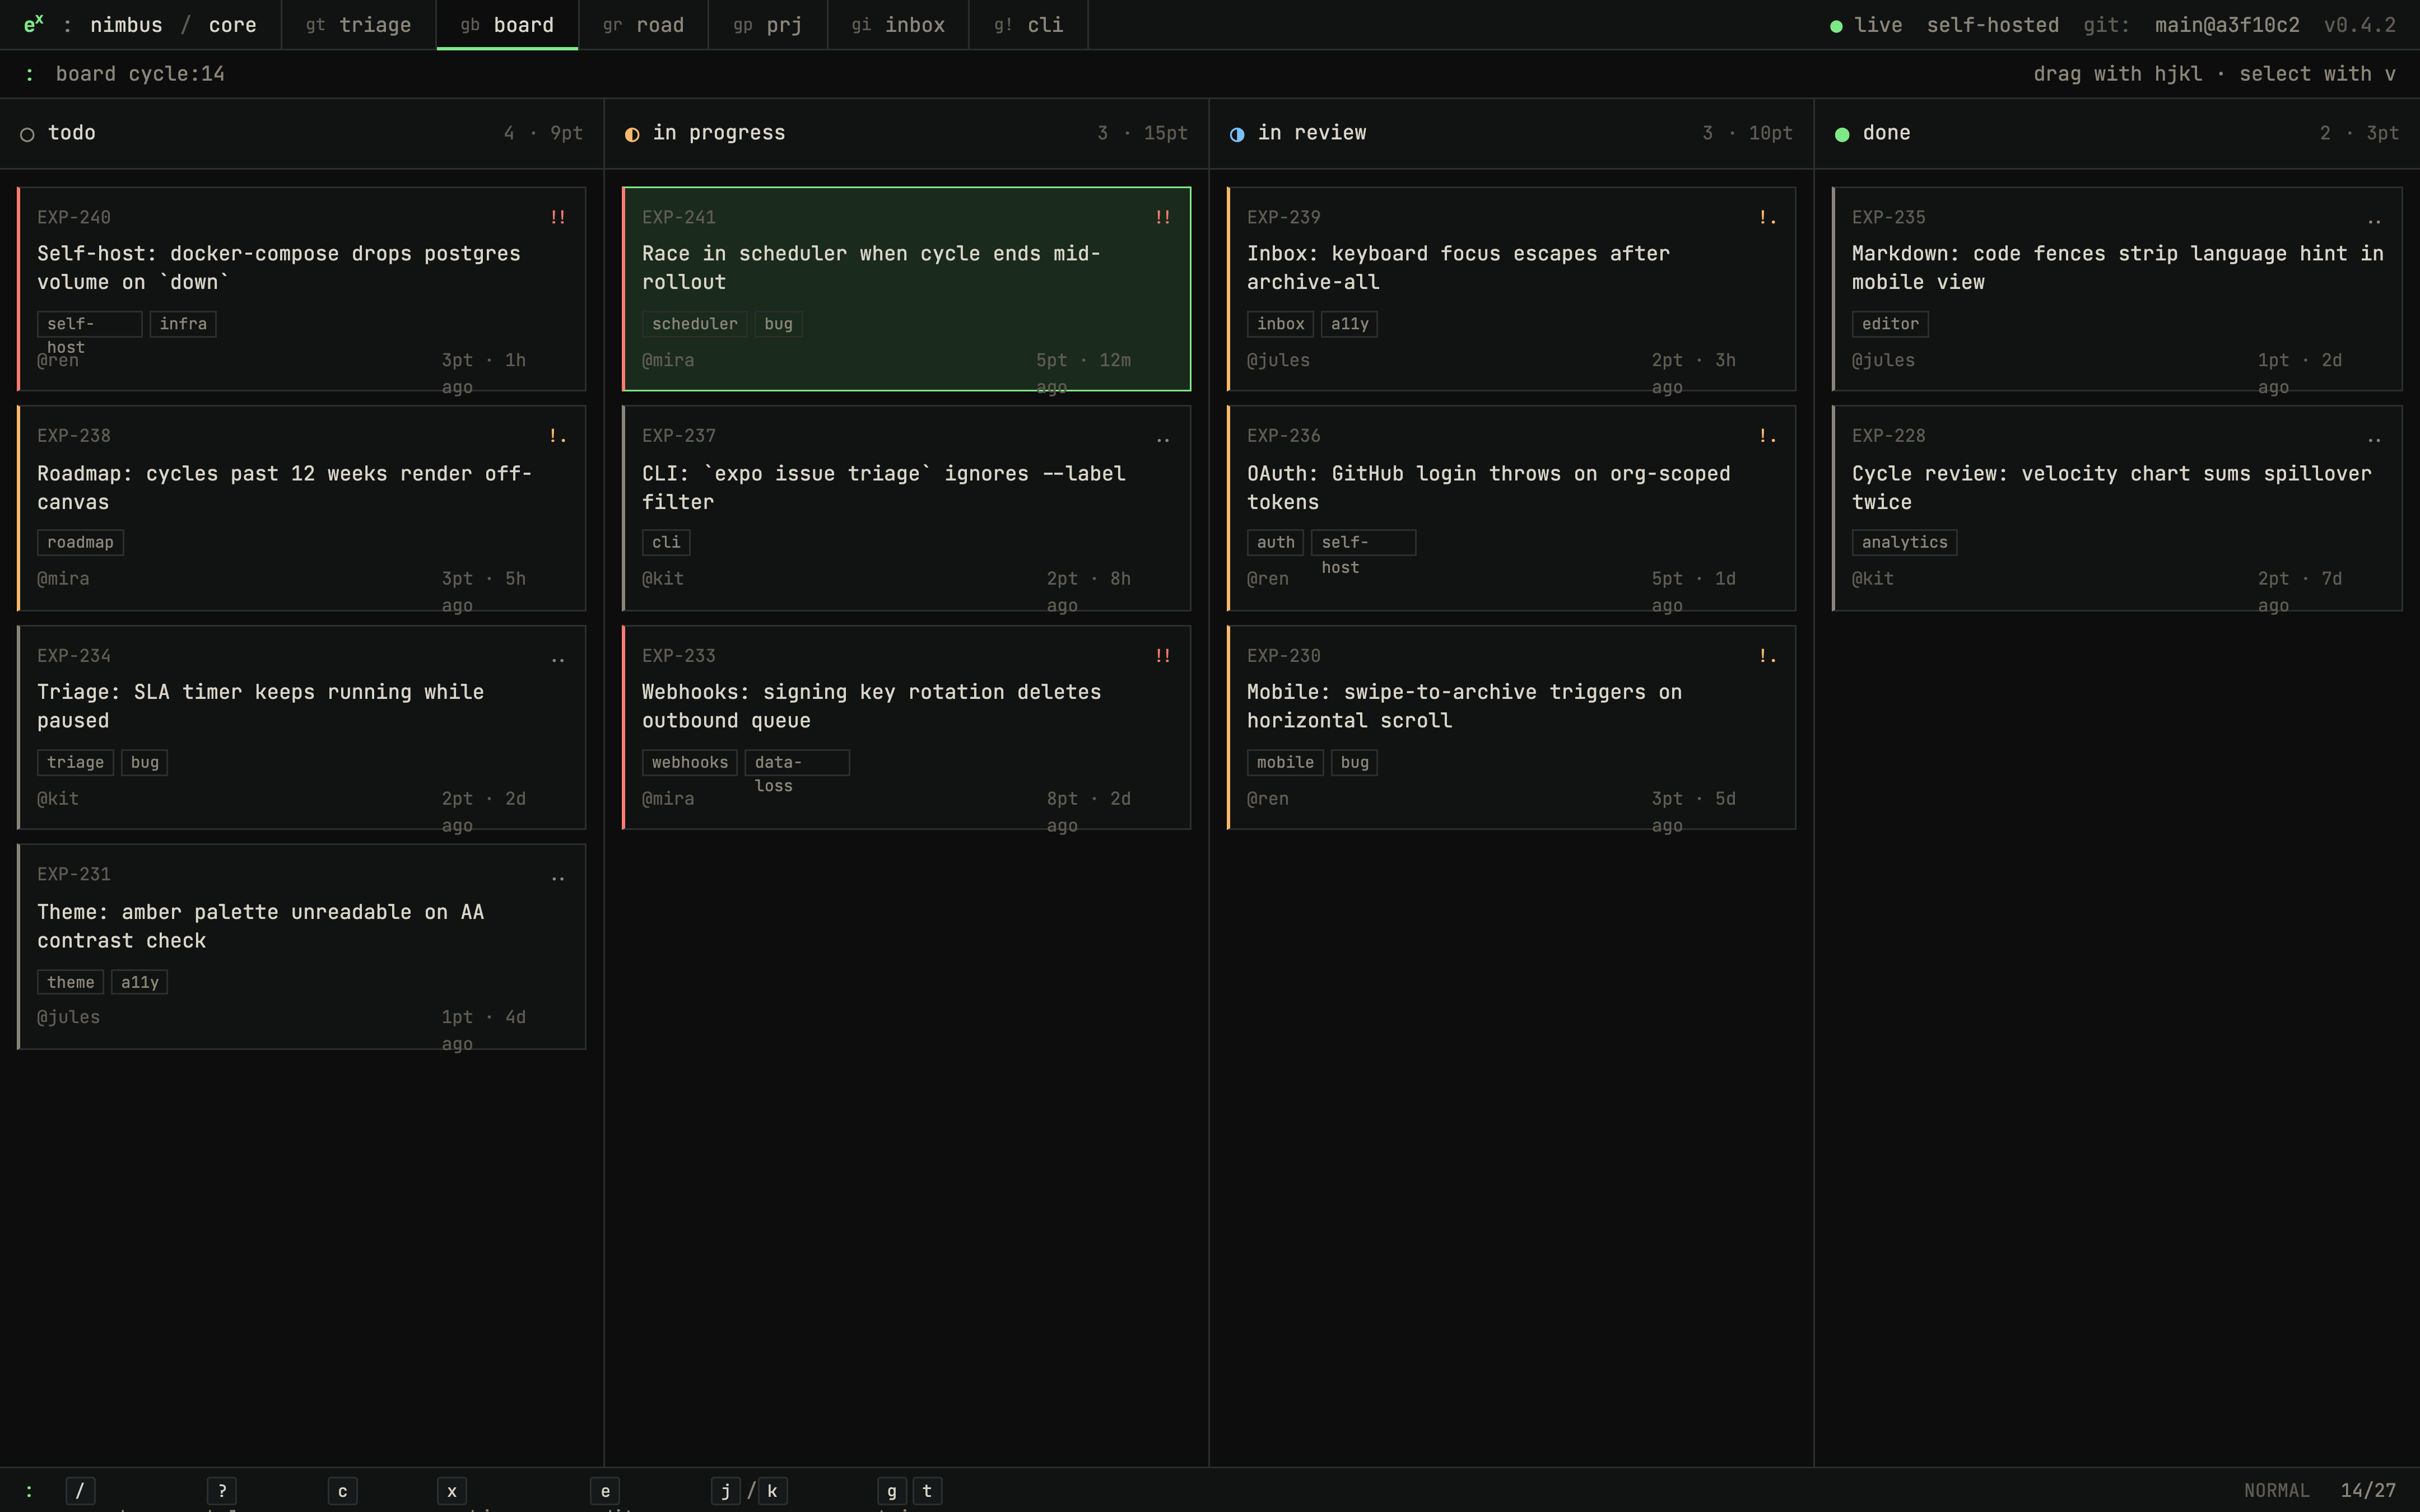The height and width of the screenshot is (1512, 2420).
Task: Click the done green status dot
Action: (x=1842, y=134)
